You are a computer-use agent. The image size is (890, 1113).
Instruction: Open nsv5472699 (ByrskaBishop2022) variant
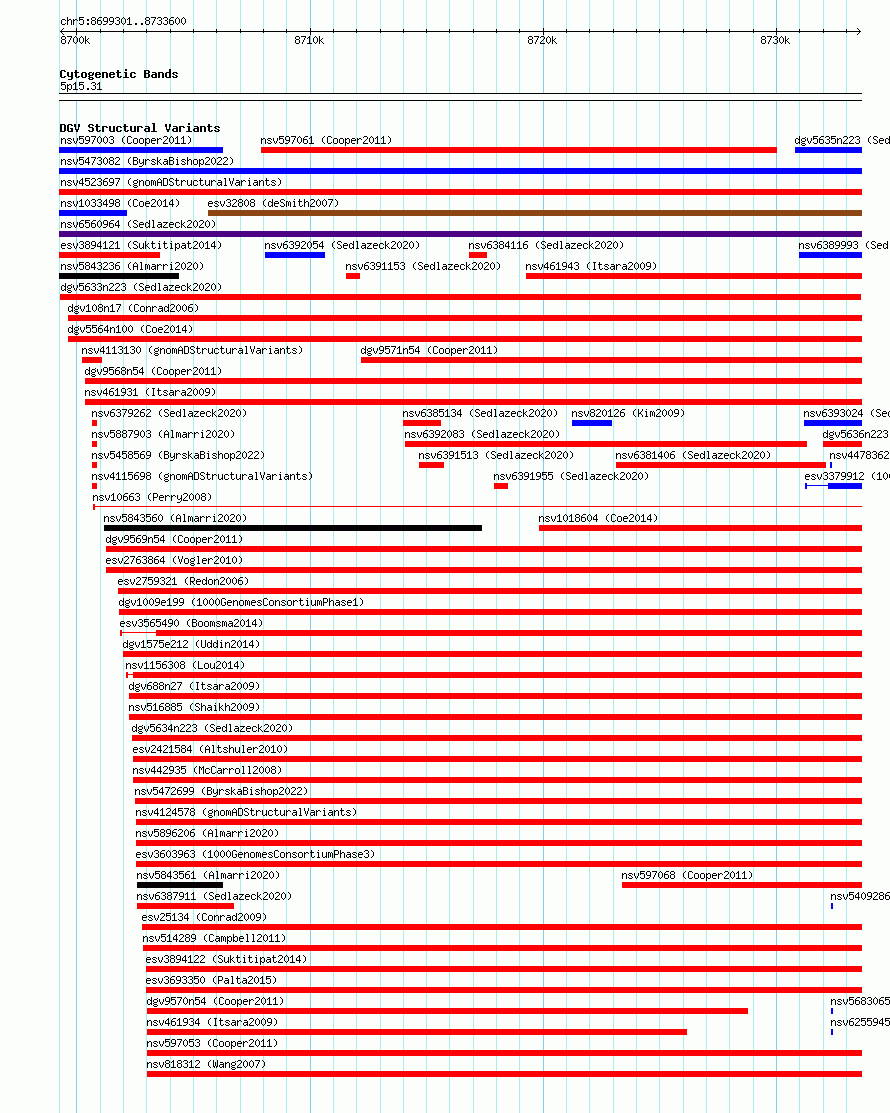click(221, 791)
